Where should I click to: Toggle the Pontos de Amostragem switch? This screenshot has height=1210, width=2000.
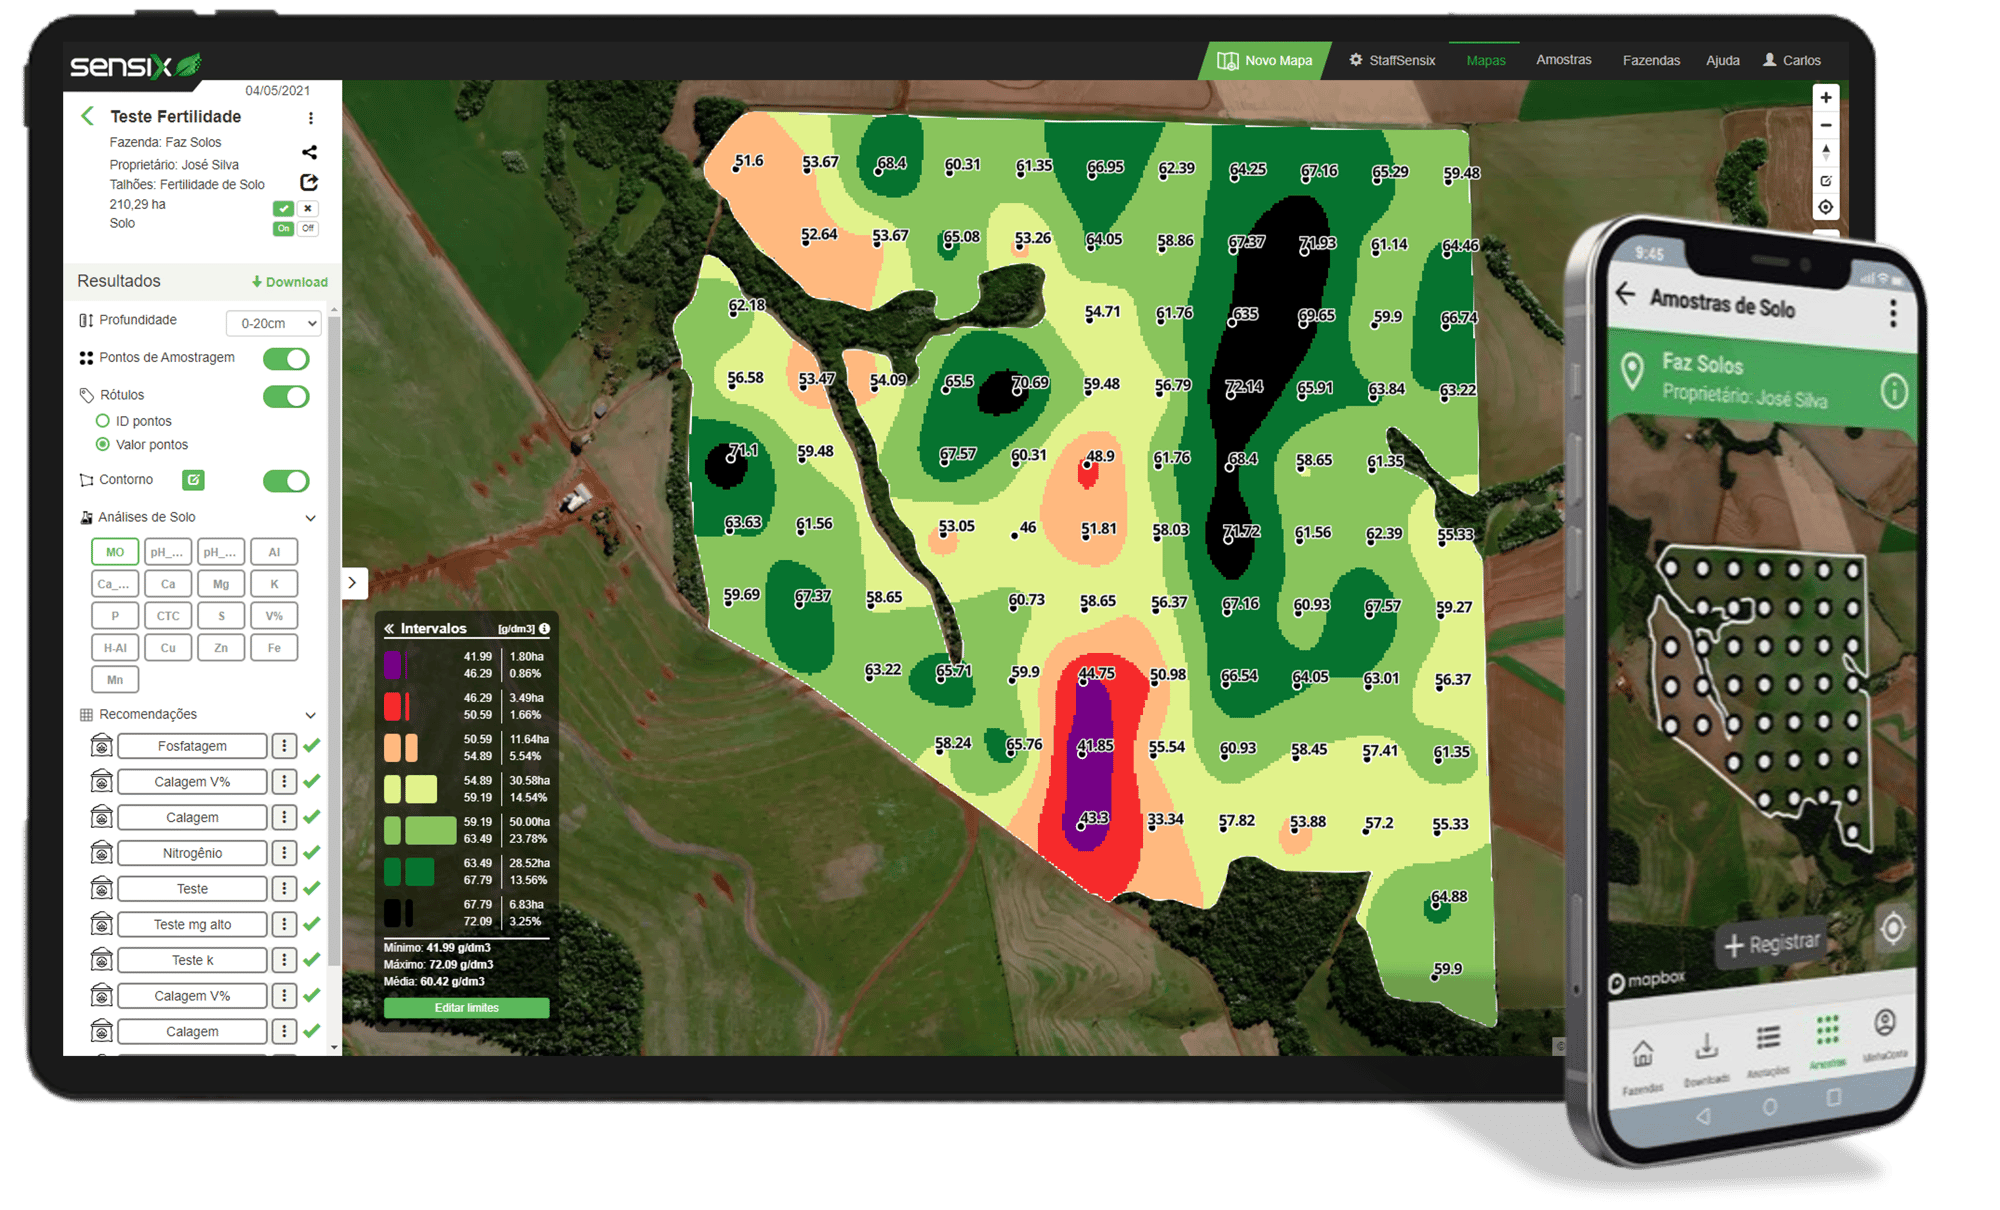(x=286, y=359)
